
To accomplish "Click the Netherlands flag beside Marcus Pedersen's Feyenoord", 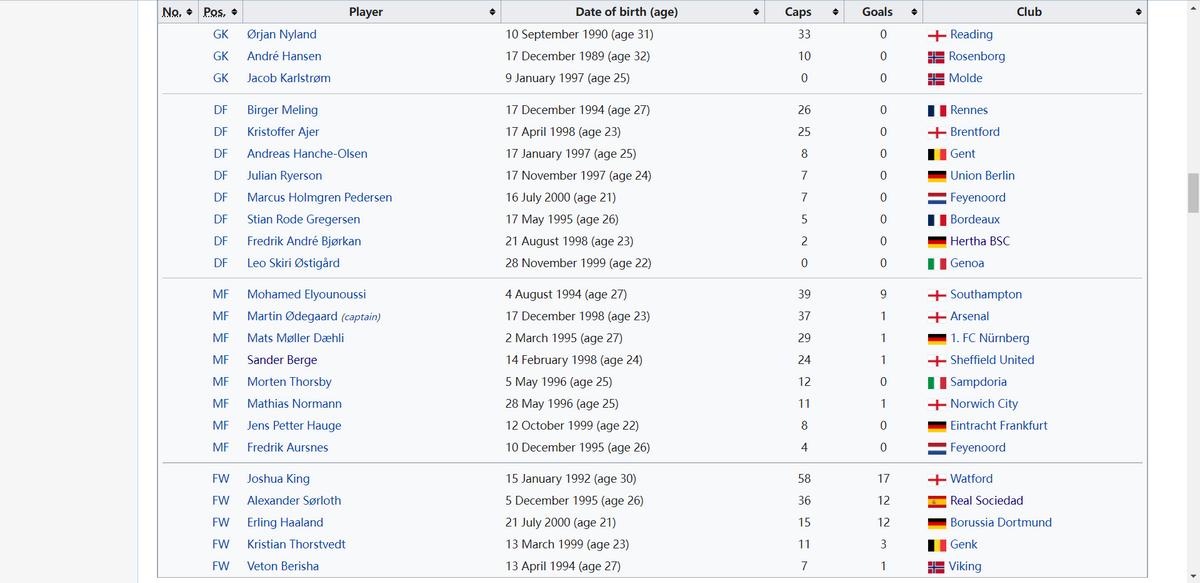I will (937, 198).
